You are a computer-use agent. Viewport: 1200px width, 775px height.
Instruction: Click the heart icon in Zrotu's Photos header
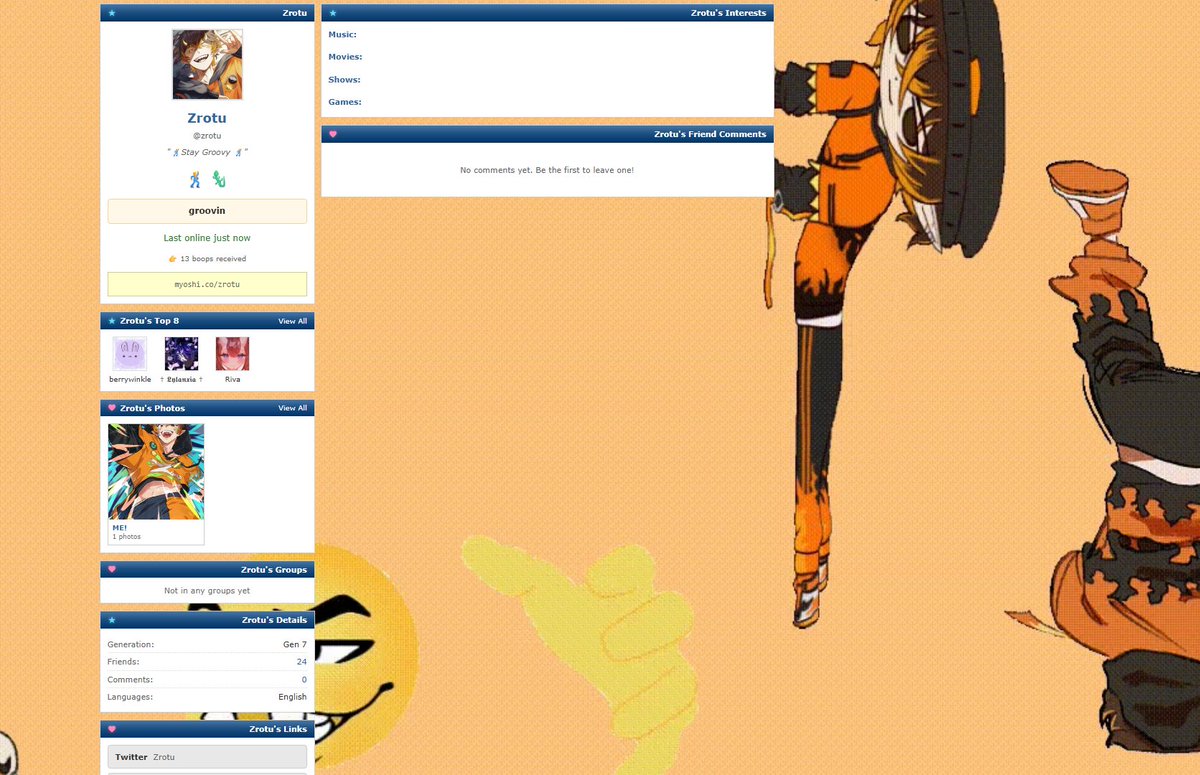(x=112, y=408)
